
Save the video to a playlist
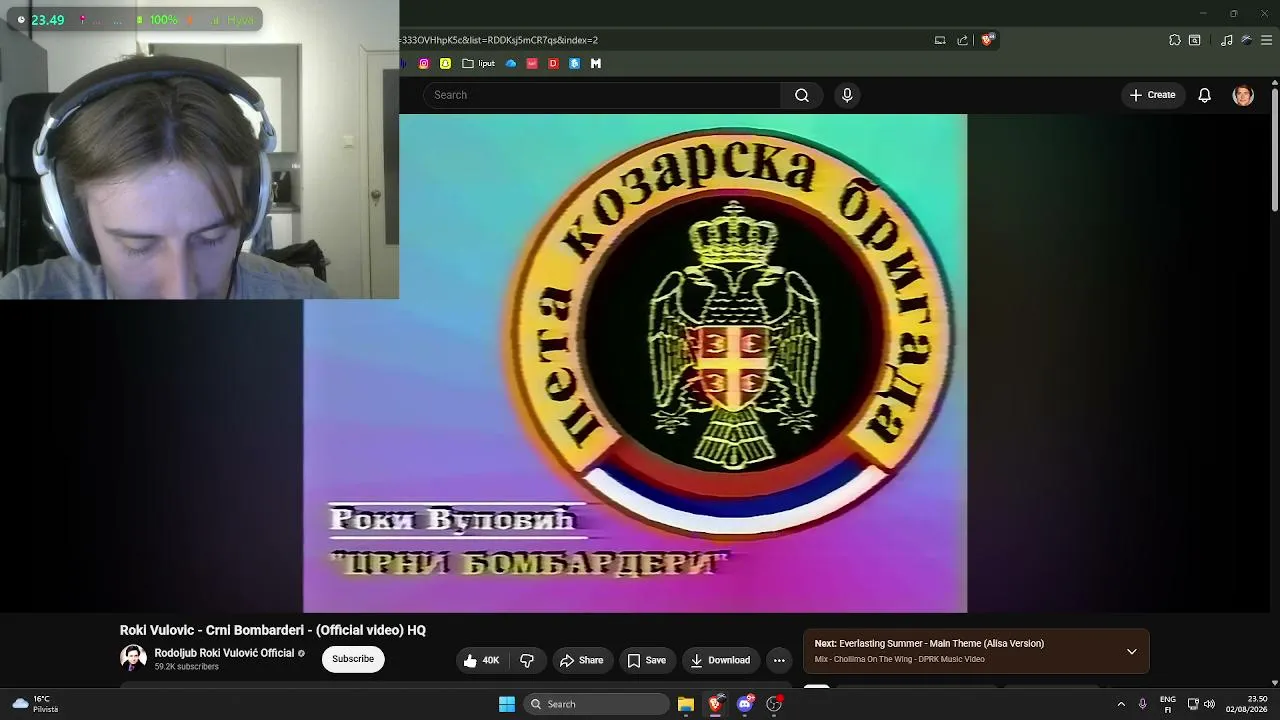tap(647, 660)
